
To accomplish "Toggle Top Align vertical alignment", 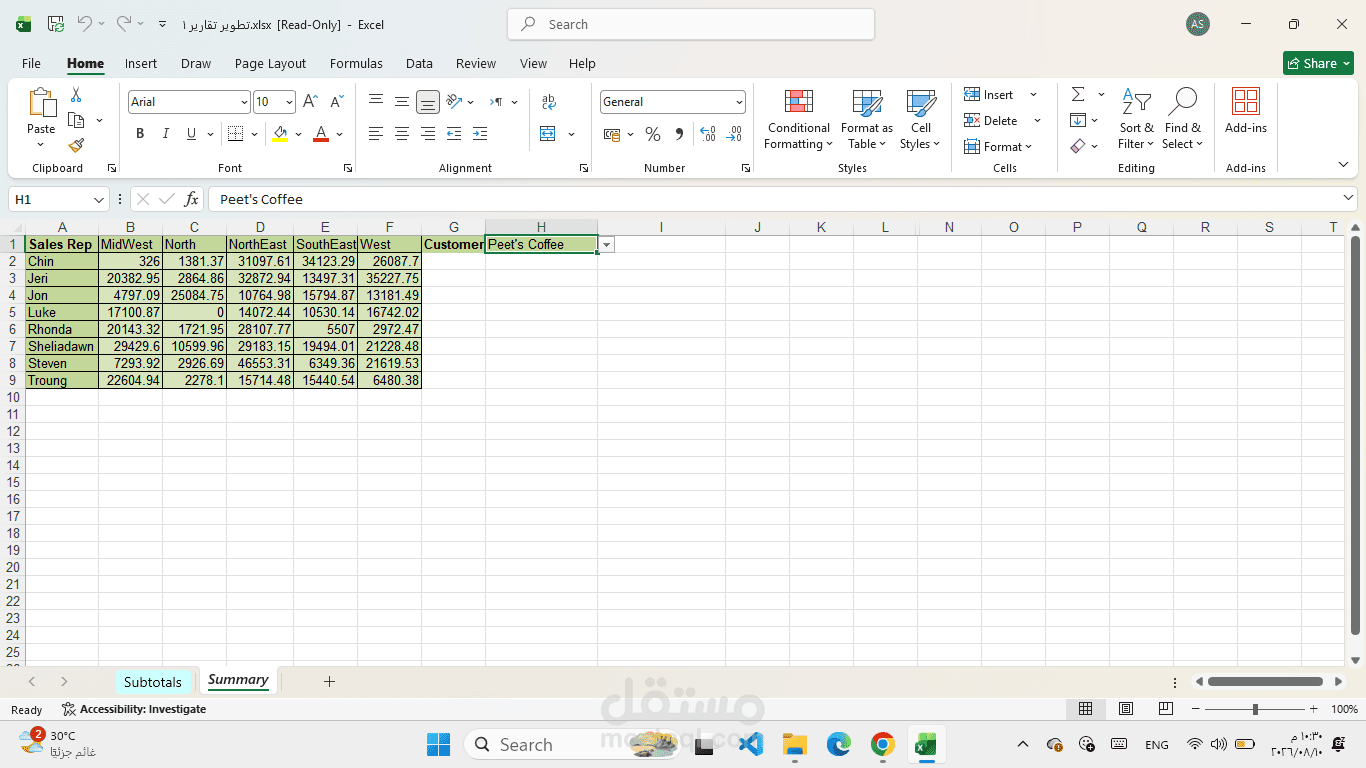I will (376, 102).
